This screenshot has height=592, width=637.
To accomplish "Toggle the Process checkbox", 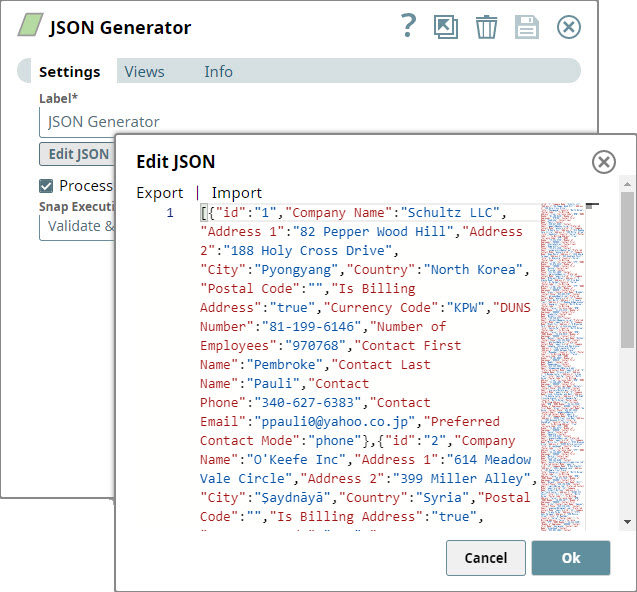I will click(46, 185).
